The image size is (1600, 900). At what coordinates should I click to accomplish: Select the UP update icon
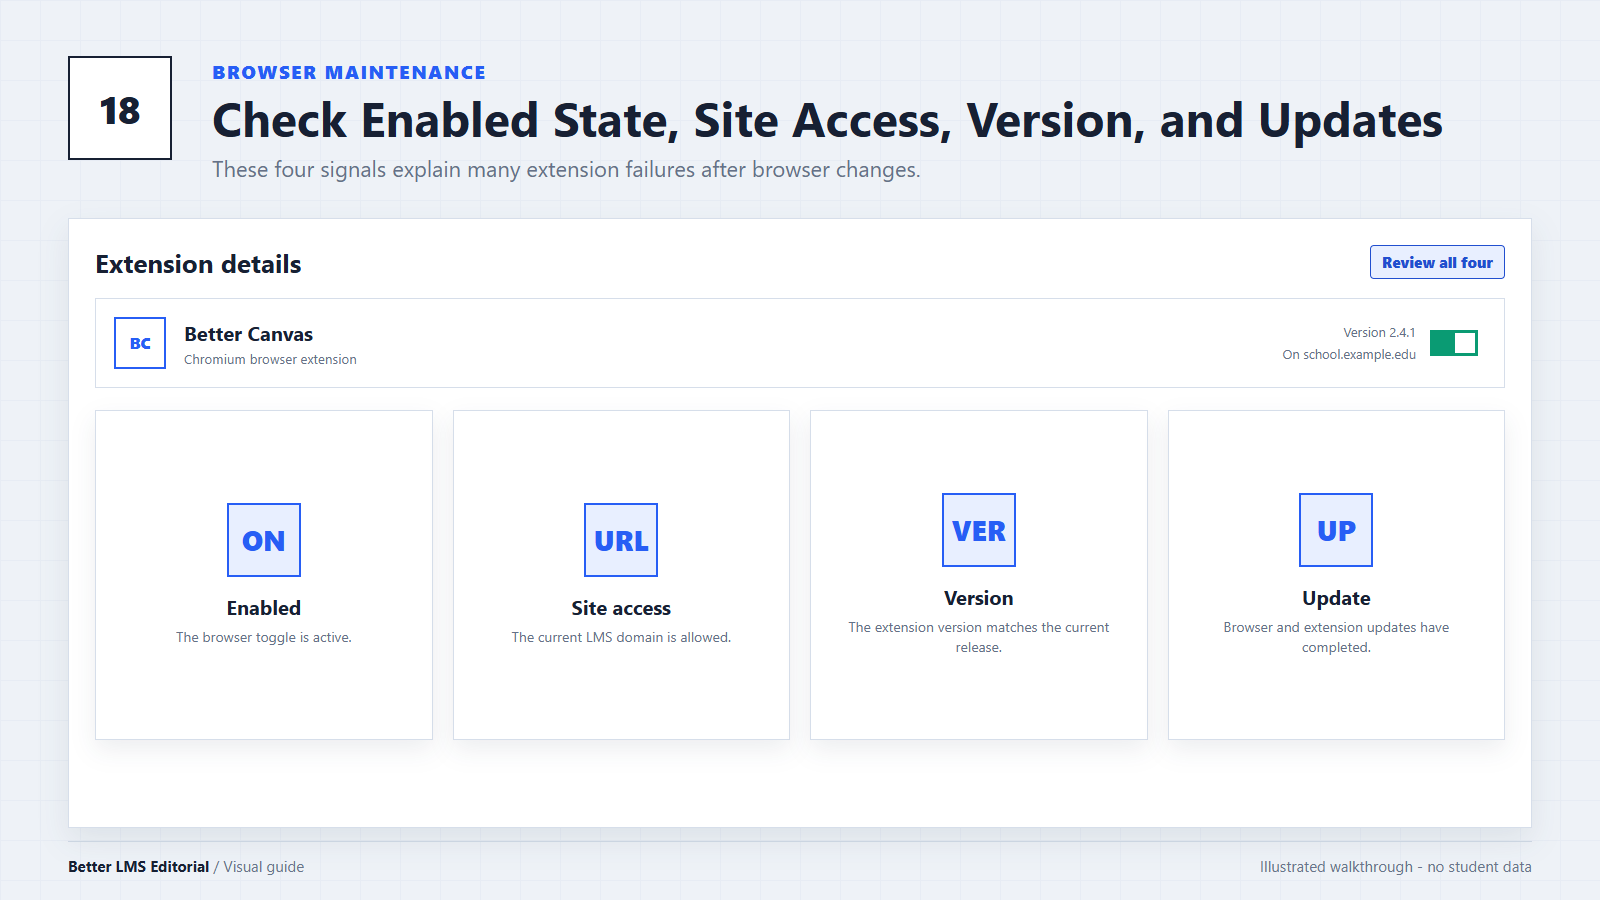tap(1336, 530)
